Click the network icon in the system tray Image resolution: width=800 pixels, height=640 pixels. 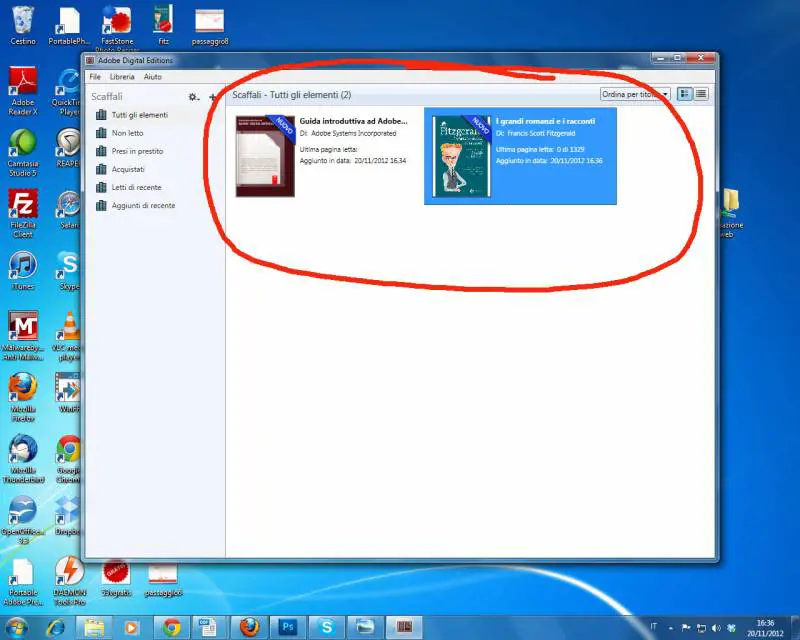[702, 628]
